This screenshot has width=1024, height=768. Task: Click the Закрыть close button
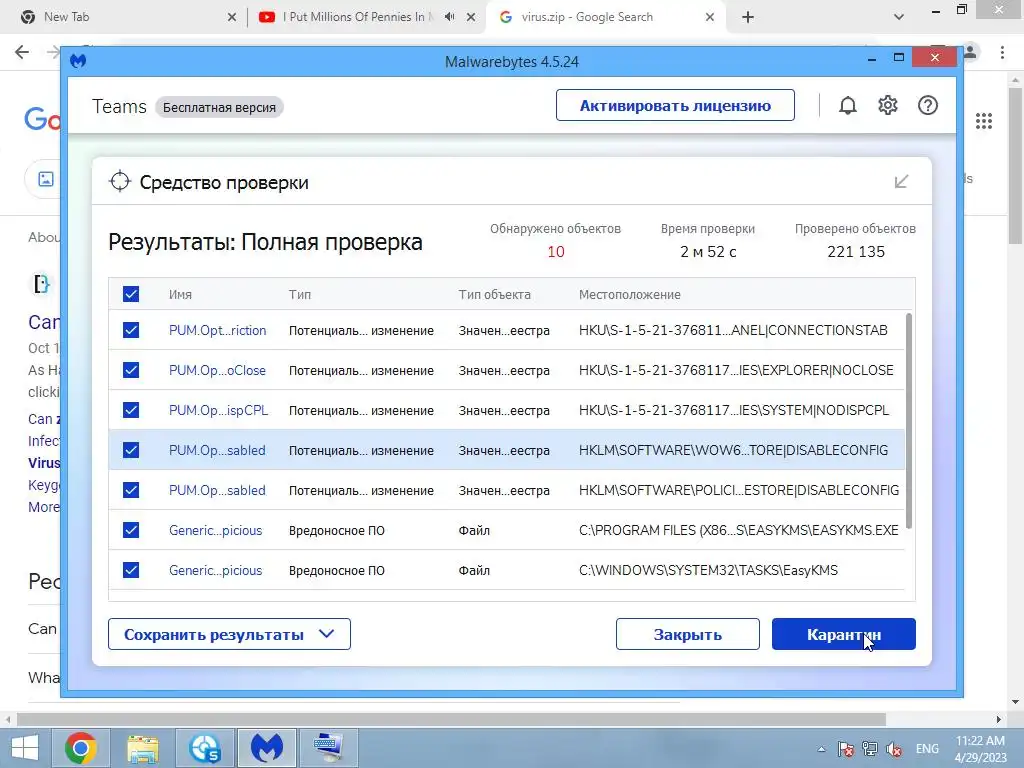688,634
